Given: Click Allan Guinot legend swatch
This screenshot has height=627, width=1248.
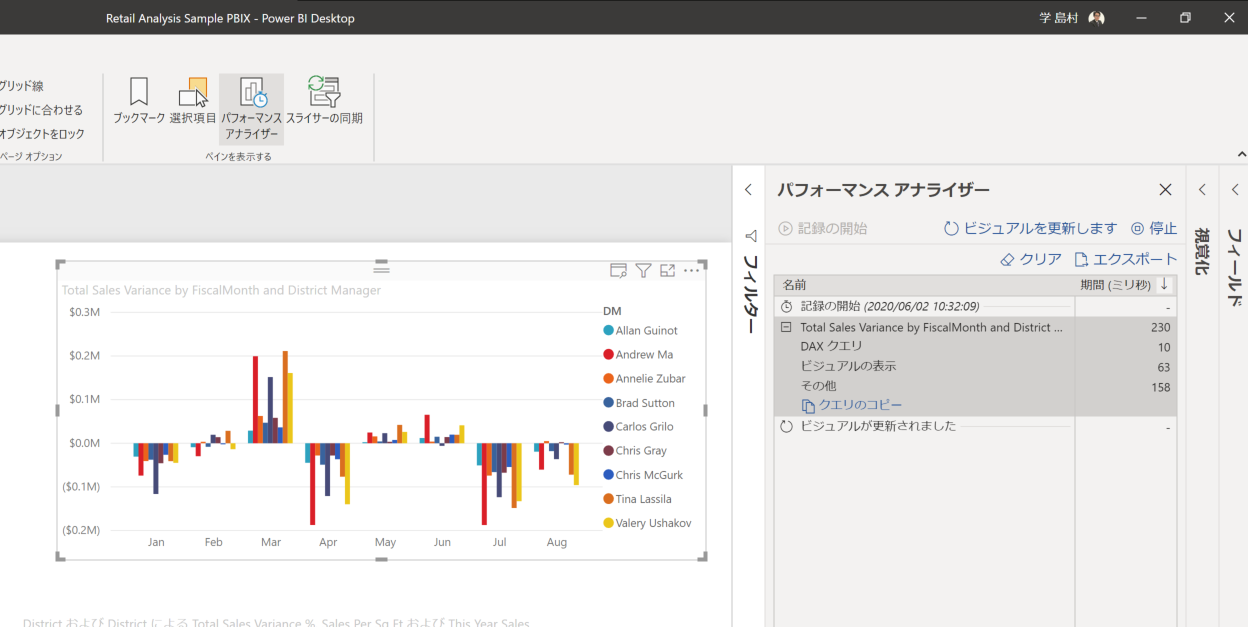Looking at the screenshot, I should pos(608,331).
